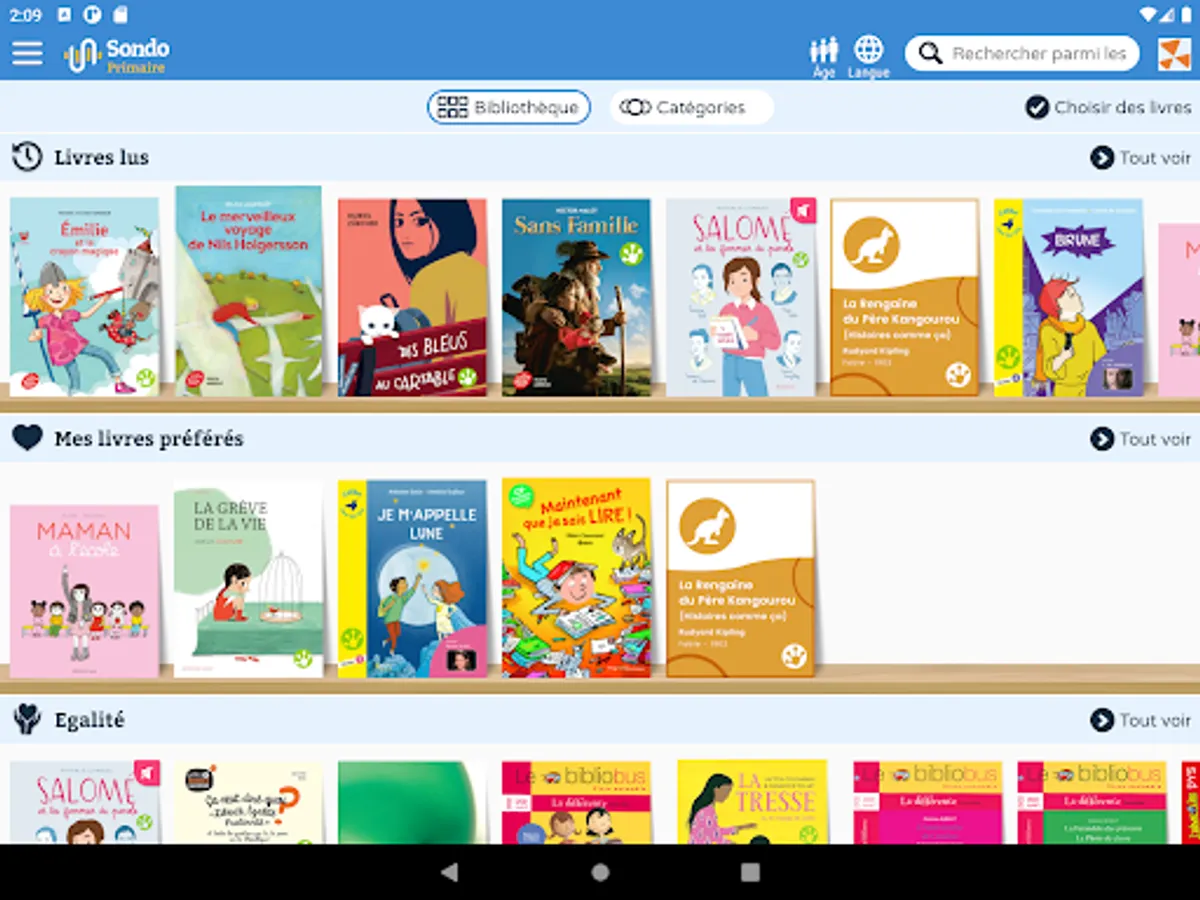This screenshot has width=1200, height=900.
Task: Tap the heart icon of Mes livres préférés
Action: point(27,438)
